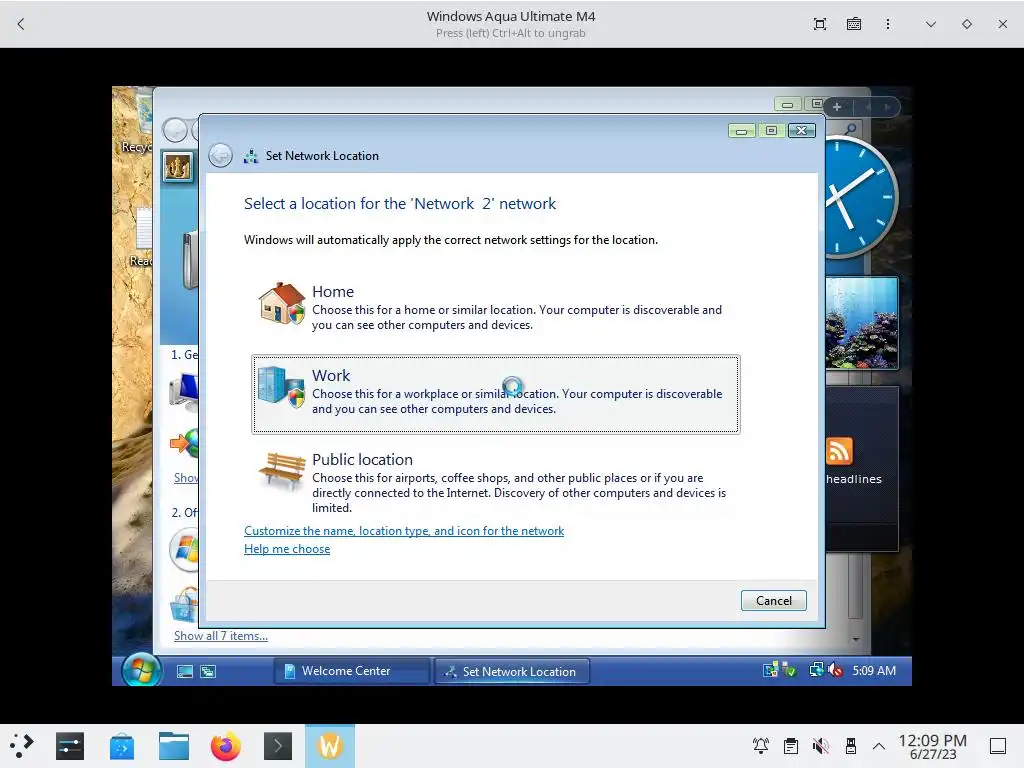Switch to Welcome Center taskbar button
Image resolution: width=1024 pixels, height=768 pixels.
point(351,671)
